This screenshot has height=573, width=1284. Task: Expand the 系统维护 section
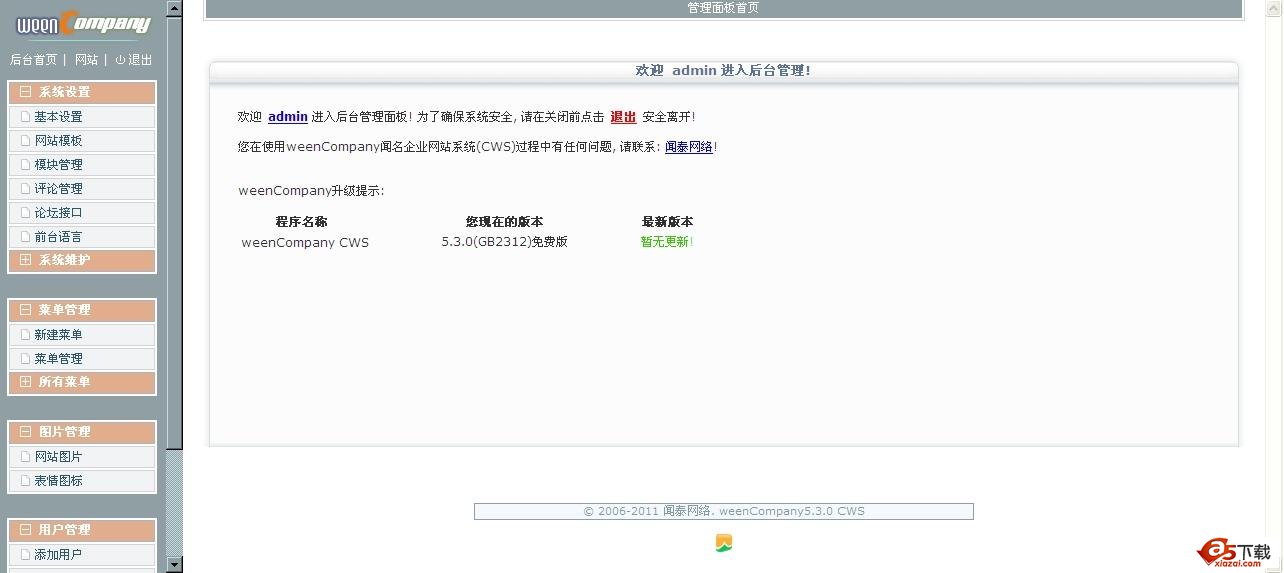pyautogui.click(x=82, y=260)
